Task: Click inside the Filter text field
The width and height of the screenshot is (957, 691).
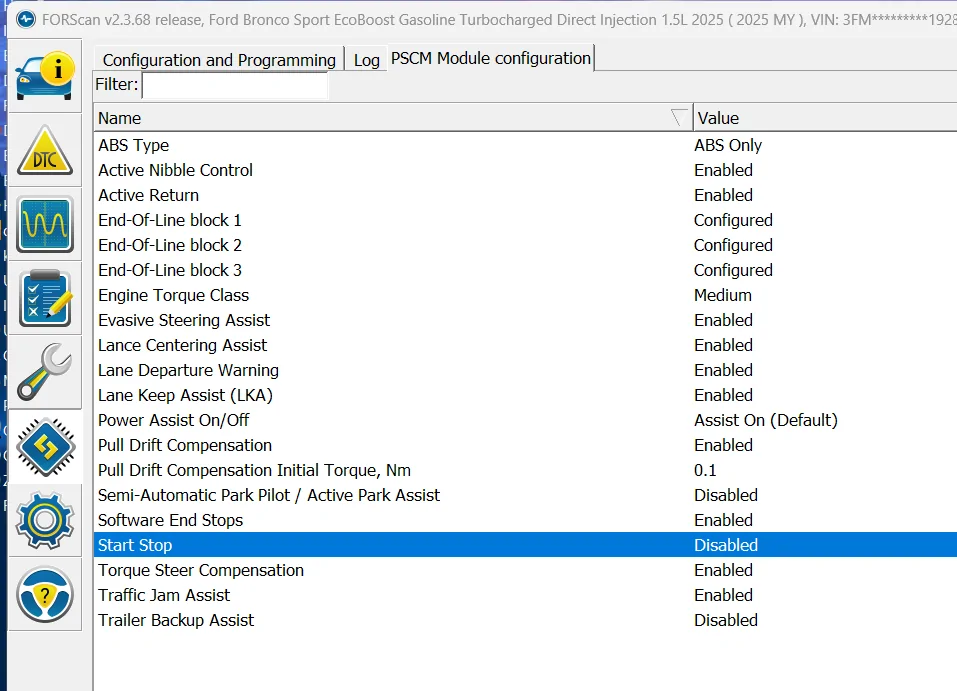Action: (234, 85)
